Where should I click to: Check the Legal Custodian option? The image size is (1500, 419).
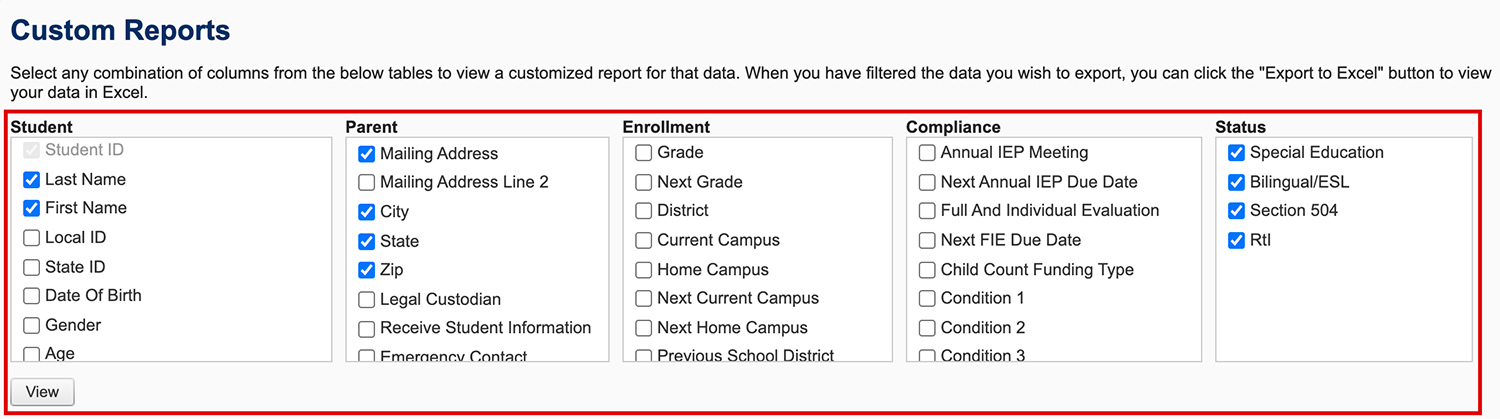(367, 300)
